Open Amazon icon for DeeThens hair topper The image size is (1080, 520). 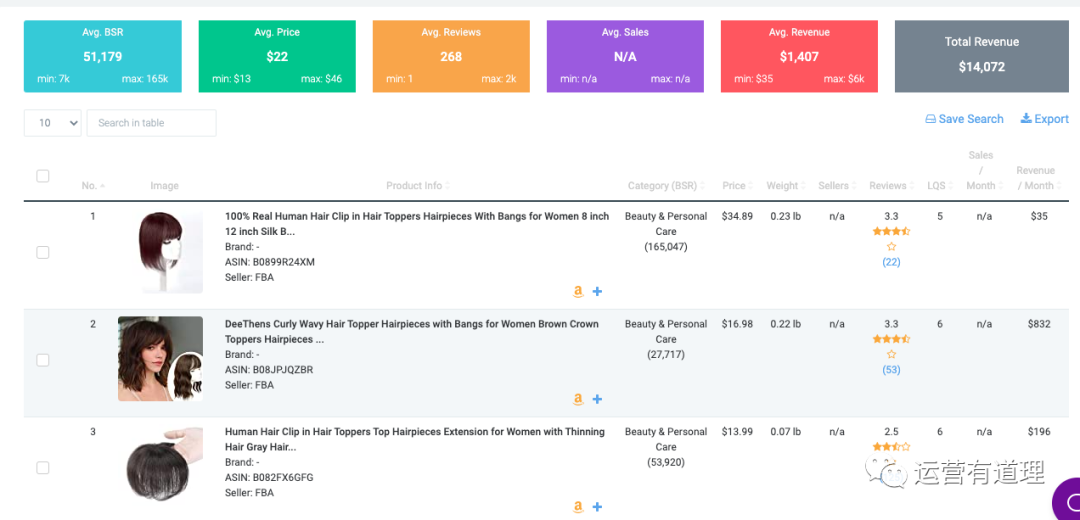click(578, 400)
